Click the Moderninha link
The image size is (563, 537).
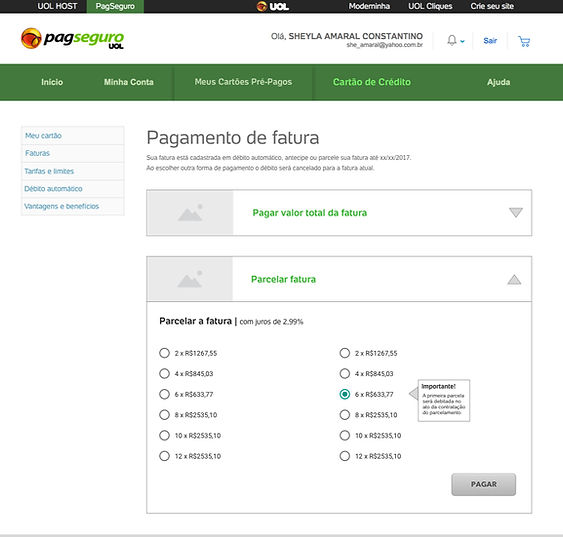point(369,6)
